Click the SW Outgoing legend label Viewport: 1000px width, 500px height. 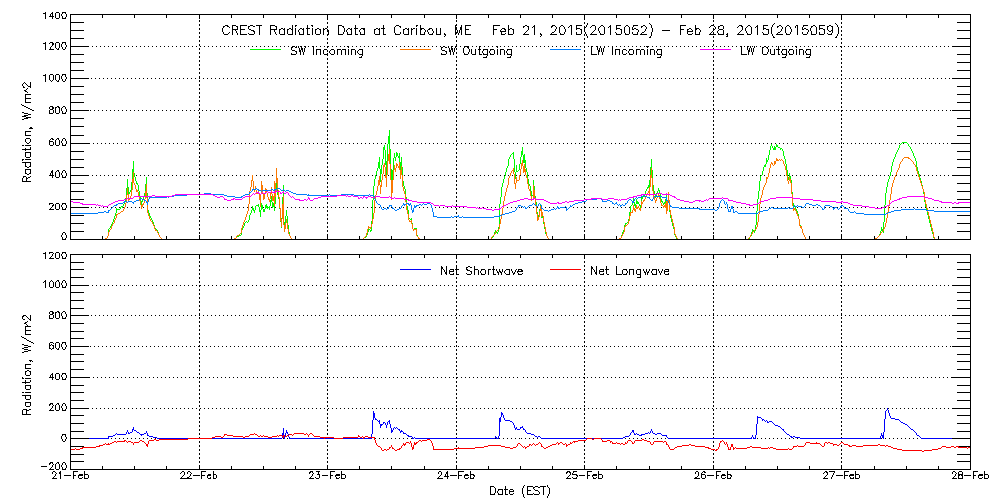coord(476,52)
